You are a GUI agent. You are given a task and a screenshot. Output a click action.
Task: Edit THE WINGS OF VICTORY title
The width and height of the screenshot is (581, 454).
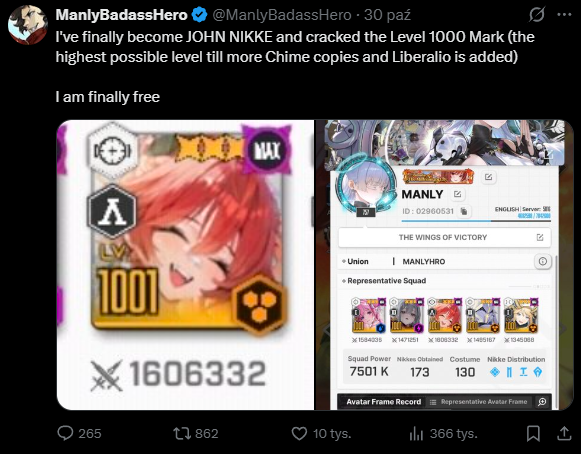click(x=540, y=237)
